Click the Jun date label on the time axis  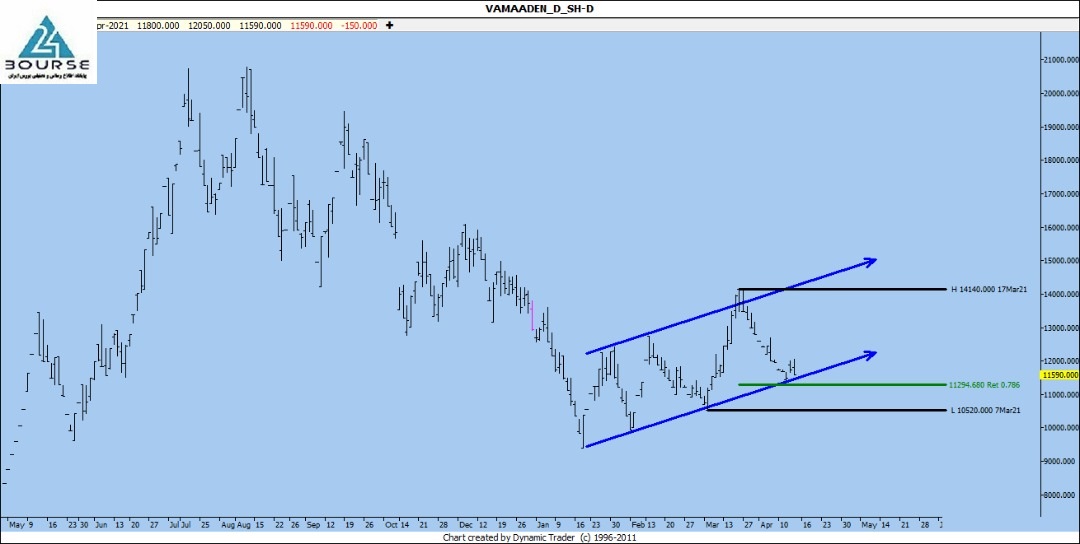coord(101,525)
